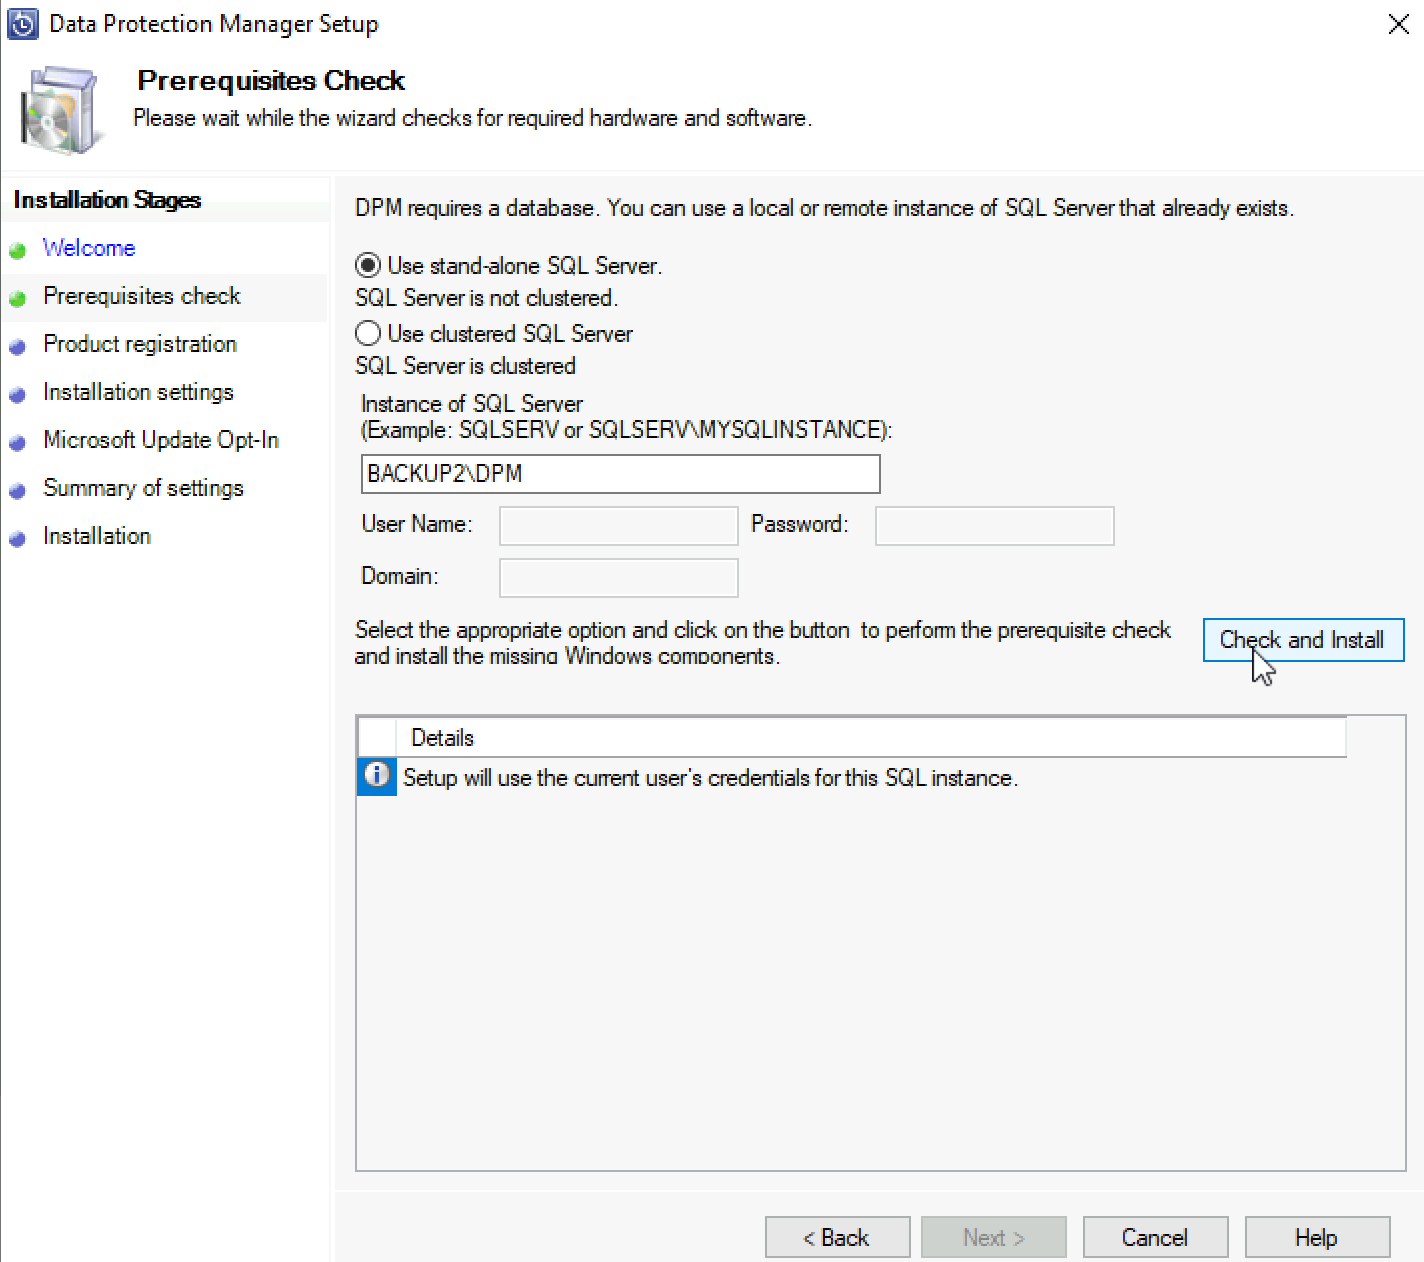
Task: Click green bullet beside Prerequisites check
Action: (17, 299)
